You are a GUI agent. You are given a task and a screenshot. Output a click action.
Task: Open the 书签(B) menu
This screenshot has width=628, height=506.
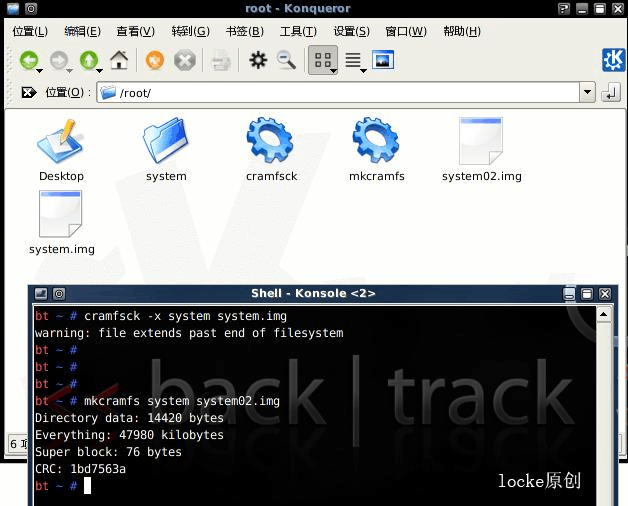(x=245, y=31)
